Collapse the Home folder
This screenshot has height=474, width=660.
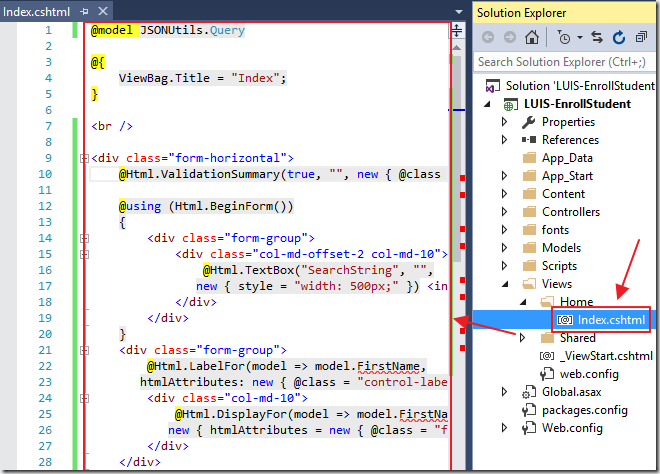coord(523,302)
